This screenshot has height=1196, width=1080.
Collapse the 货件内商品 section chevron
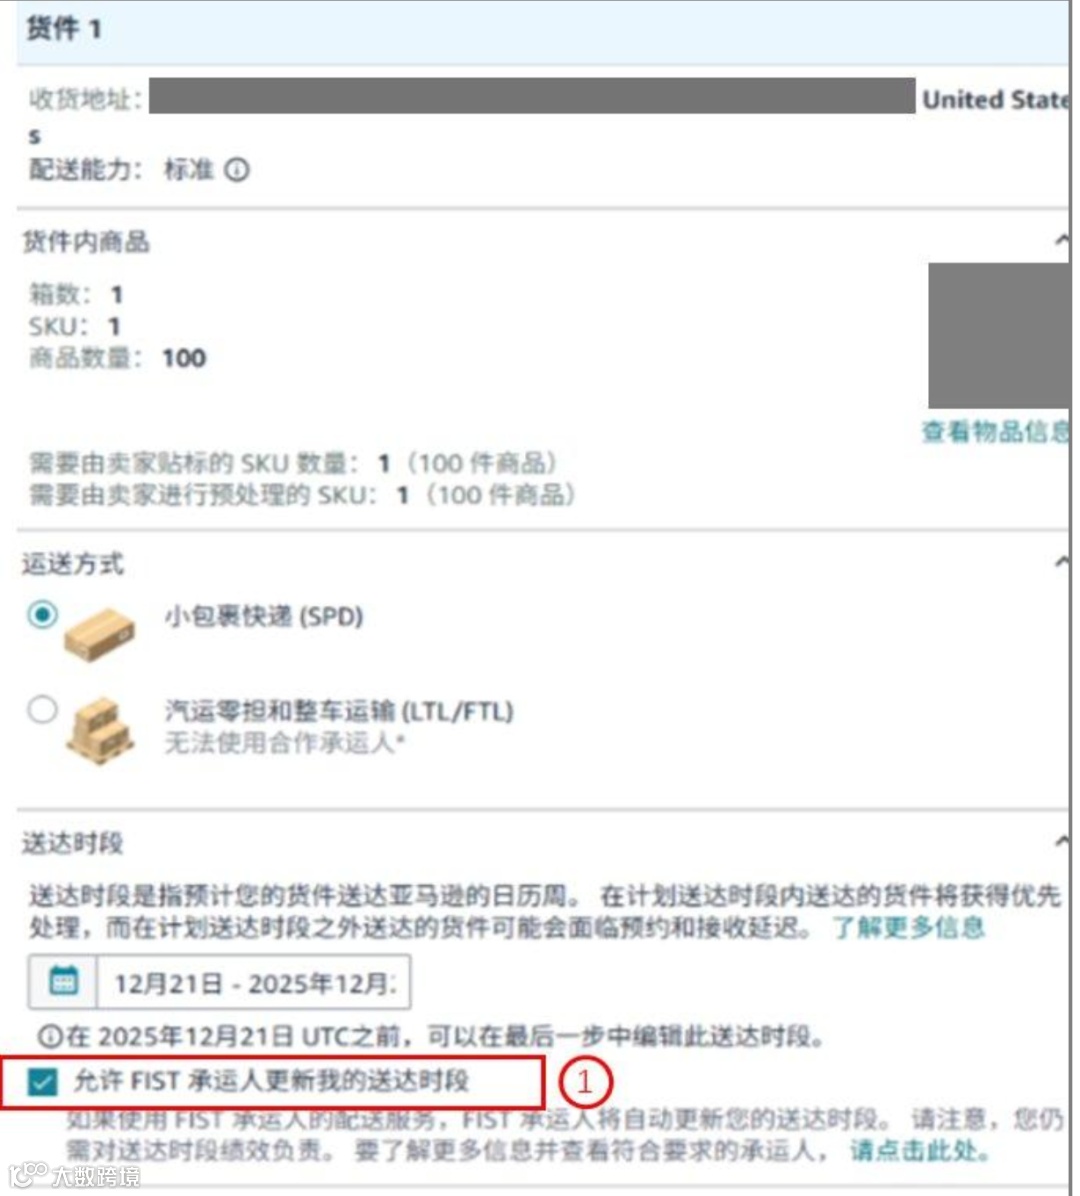tap(1062, 242)
